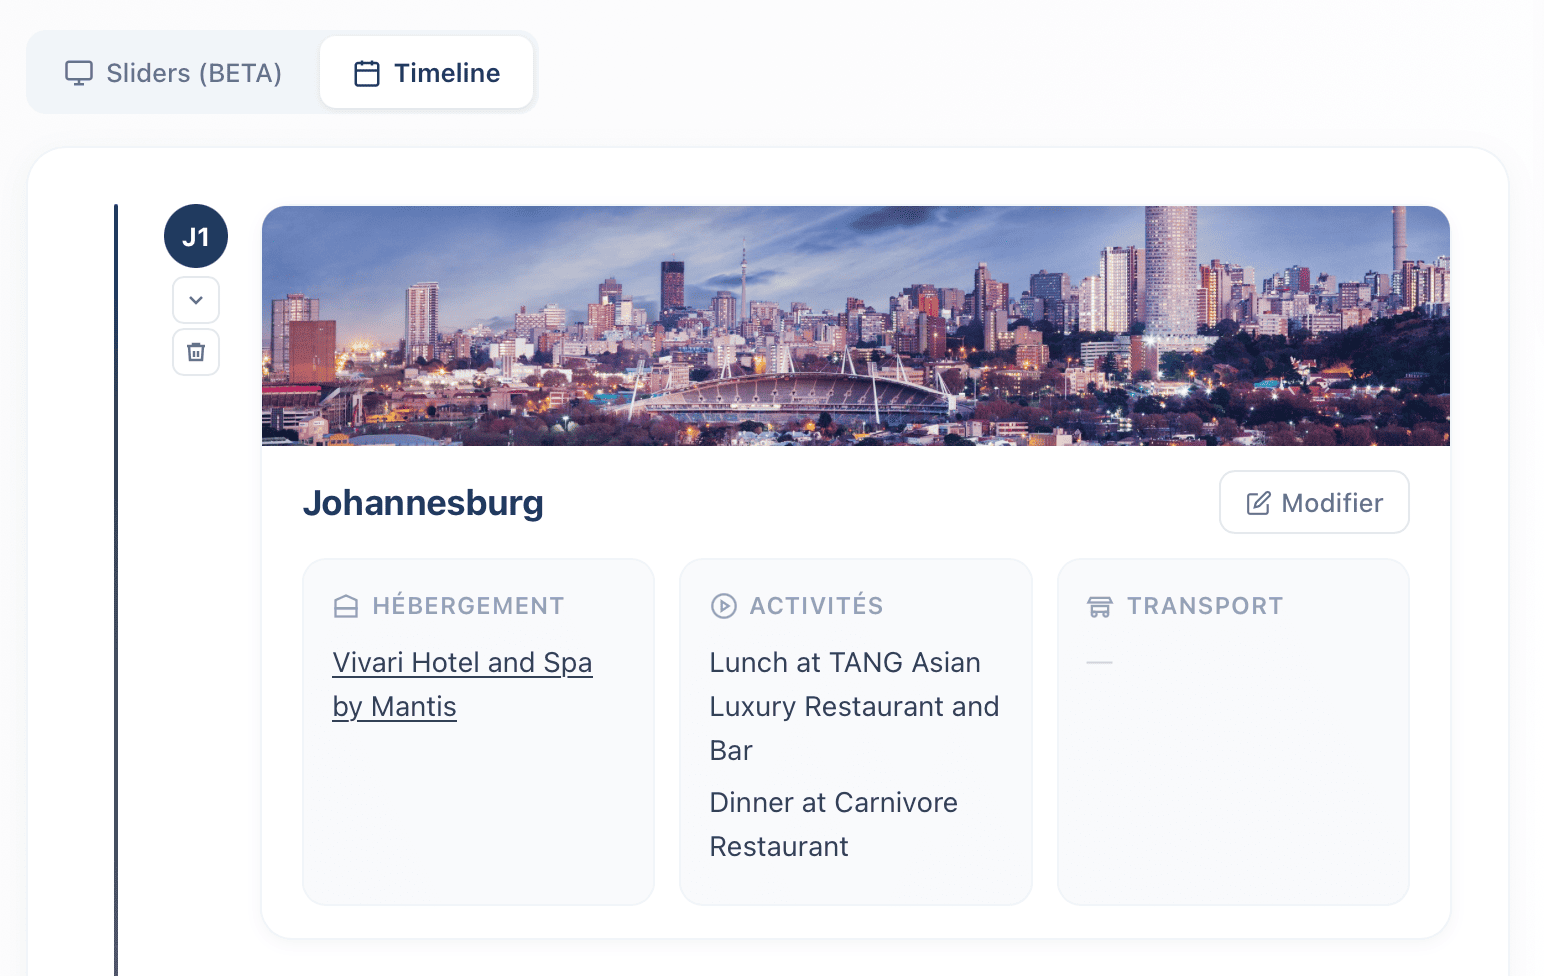Click the HÉBERGEMENT section heading
The height and width of the screenshot is (976, 1544).
tap(468, 606)
